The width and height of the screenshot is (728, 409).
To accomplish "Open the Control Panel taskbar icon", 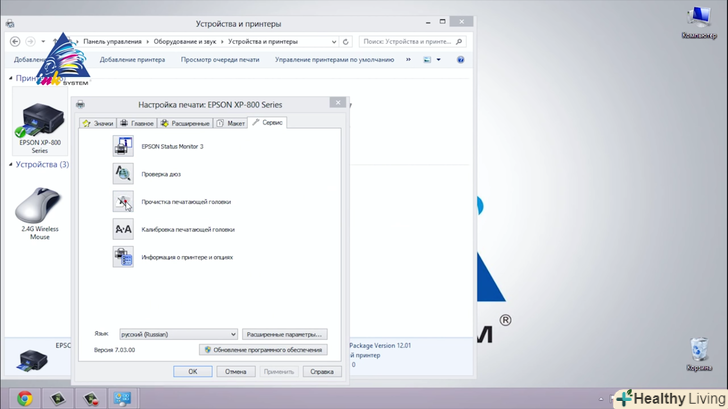I will [123, 398].
